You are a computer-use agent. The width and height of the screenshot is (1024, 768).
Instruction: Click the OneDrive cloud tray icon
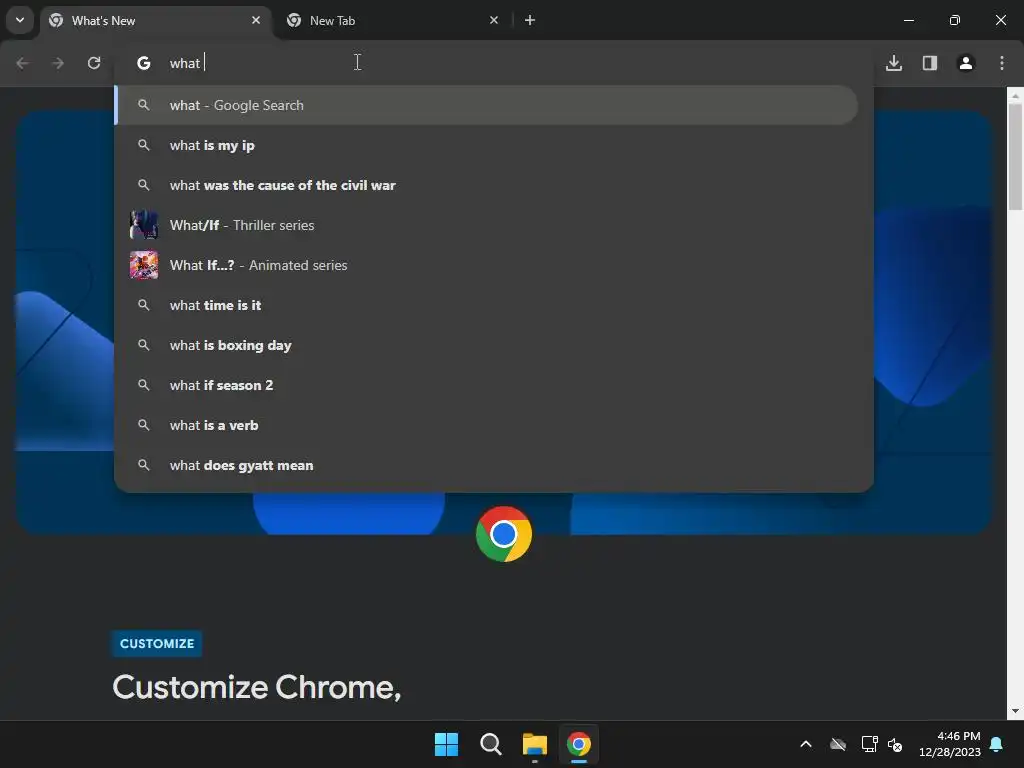[838, 744]
